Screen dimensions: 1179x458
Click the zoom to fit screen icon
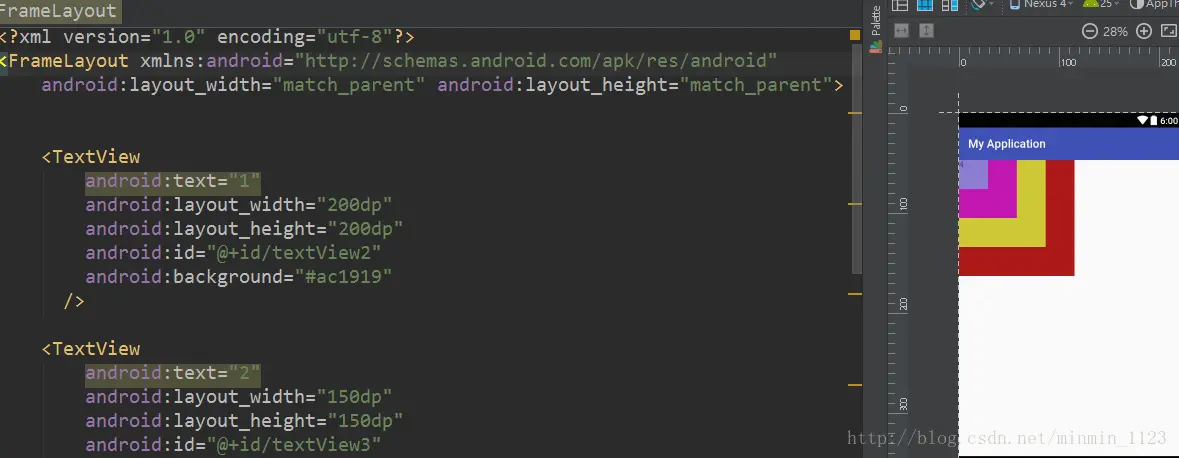[1169, 31]
